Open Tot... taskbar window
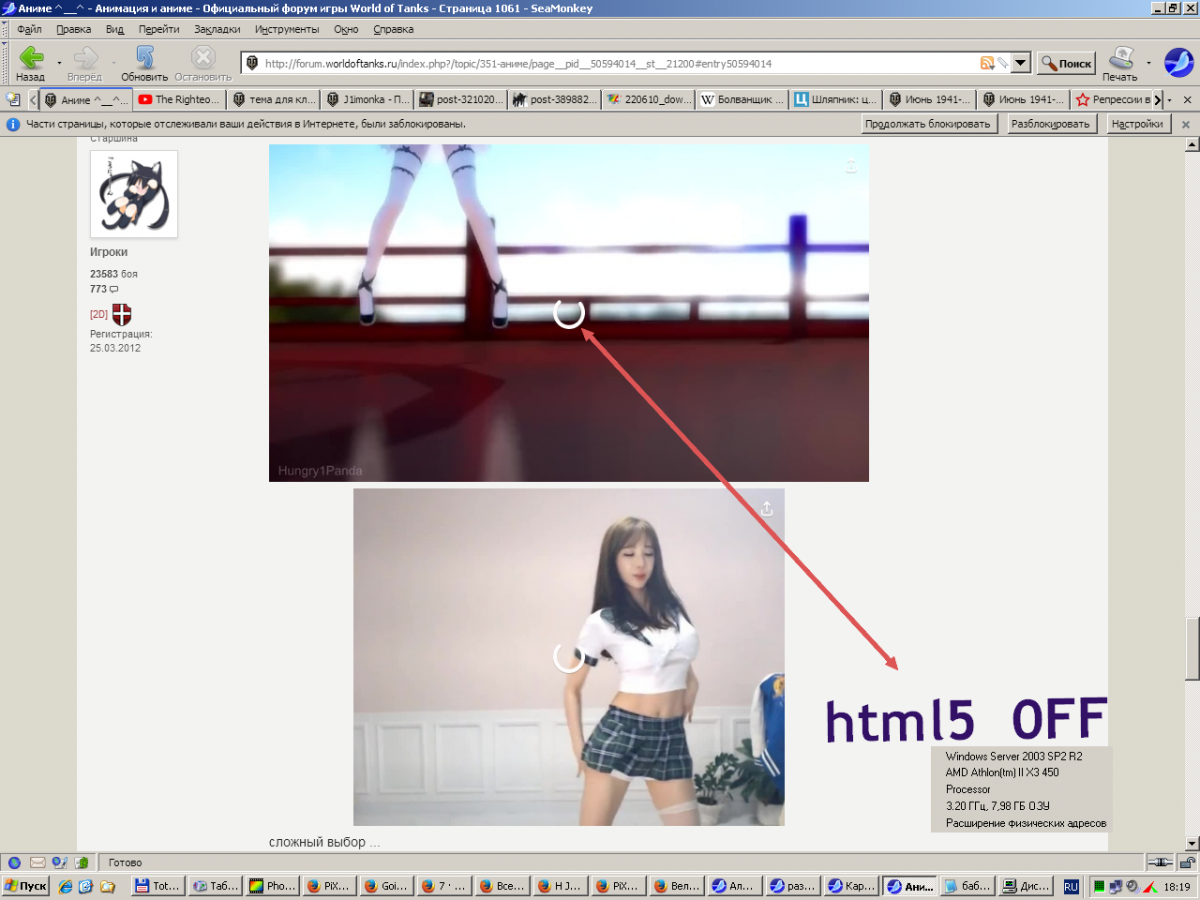1200x900 pixels. 159,886
